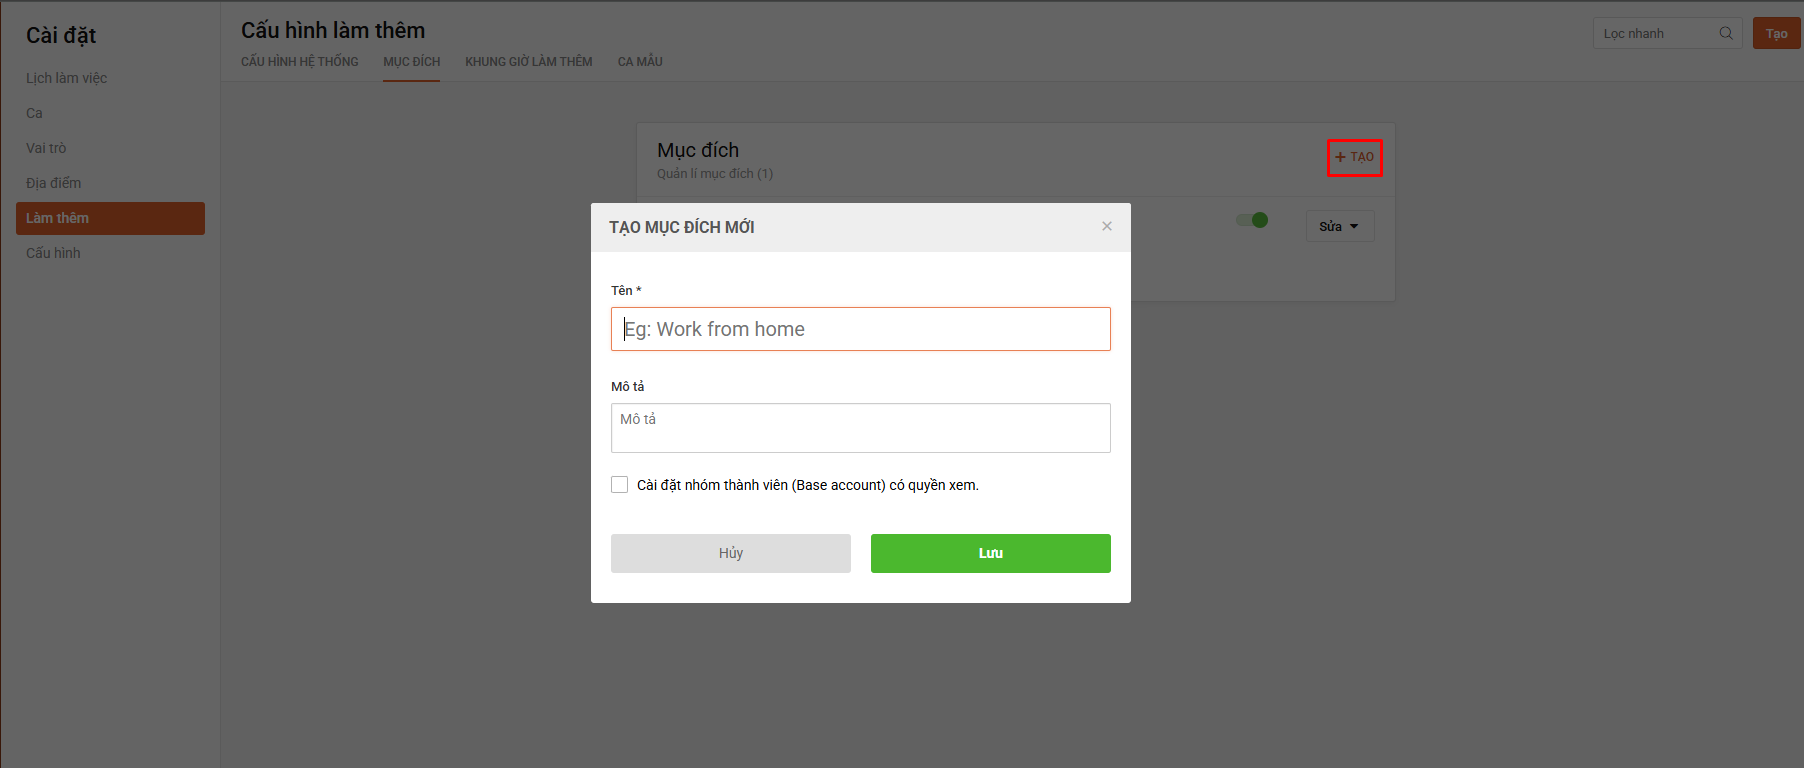
Task: Toggle the green purpose switch
Action: (x=1252, y=220)
